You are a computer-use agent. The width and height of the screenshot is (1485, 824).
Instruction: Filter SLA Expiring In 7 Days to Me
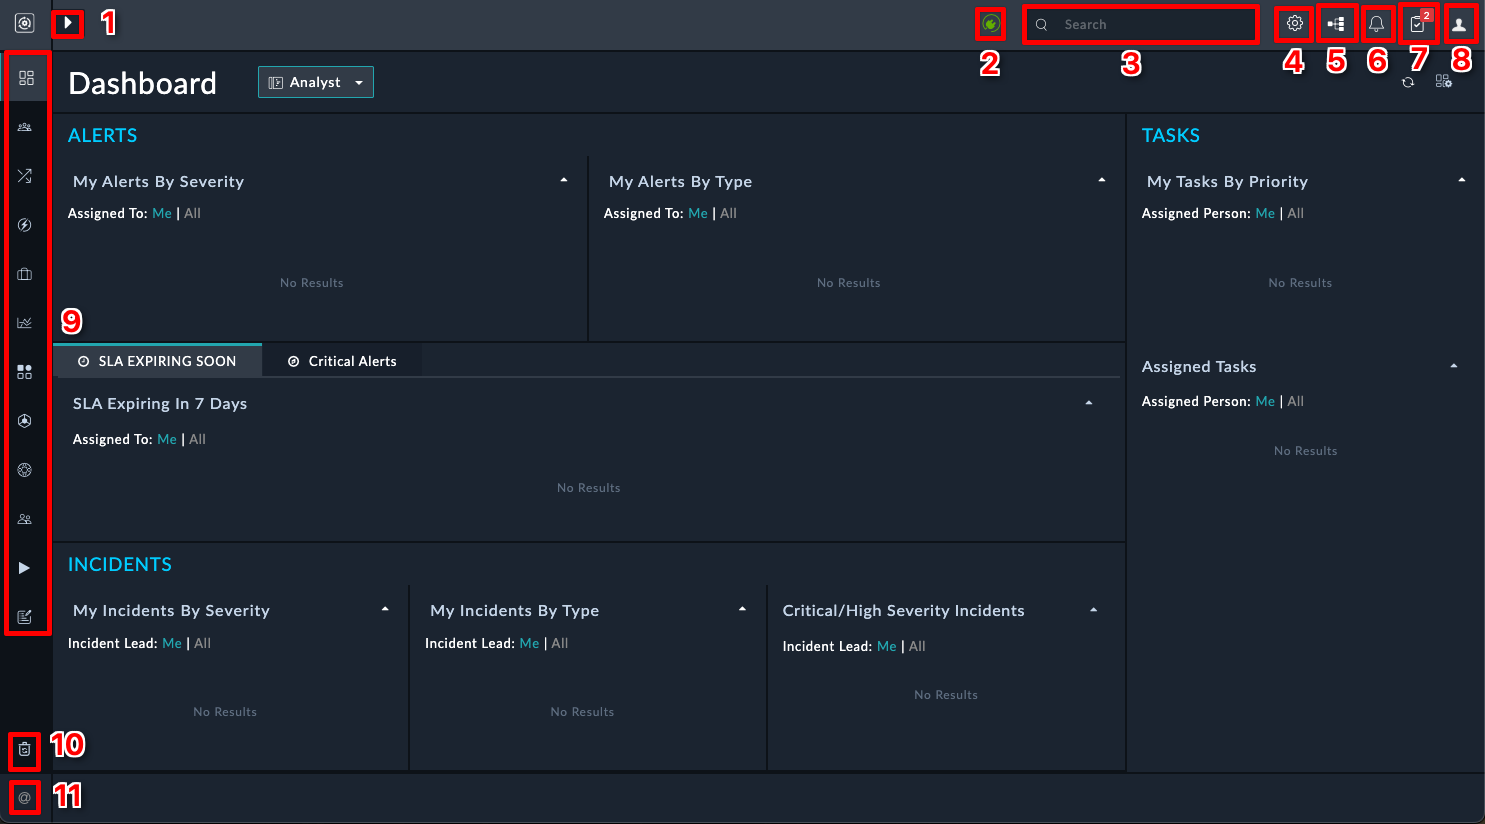(x=167, y=439)
